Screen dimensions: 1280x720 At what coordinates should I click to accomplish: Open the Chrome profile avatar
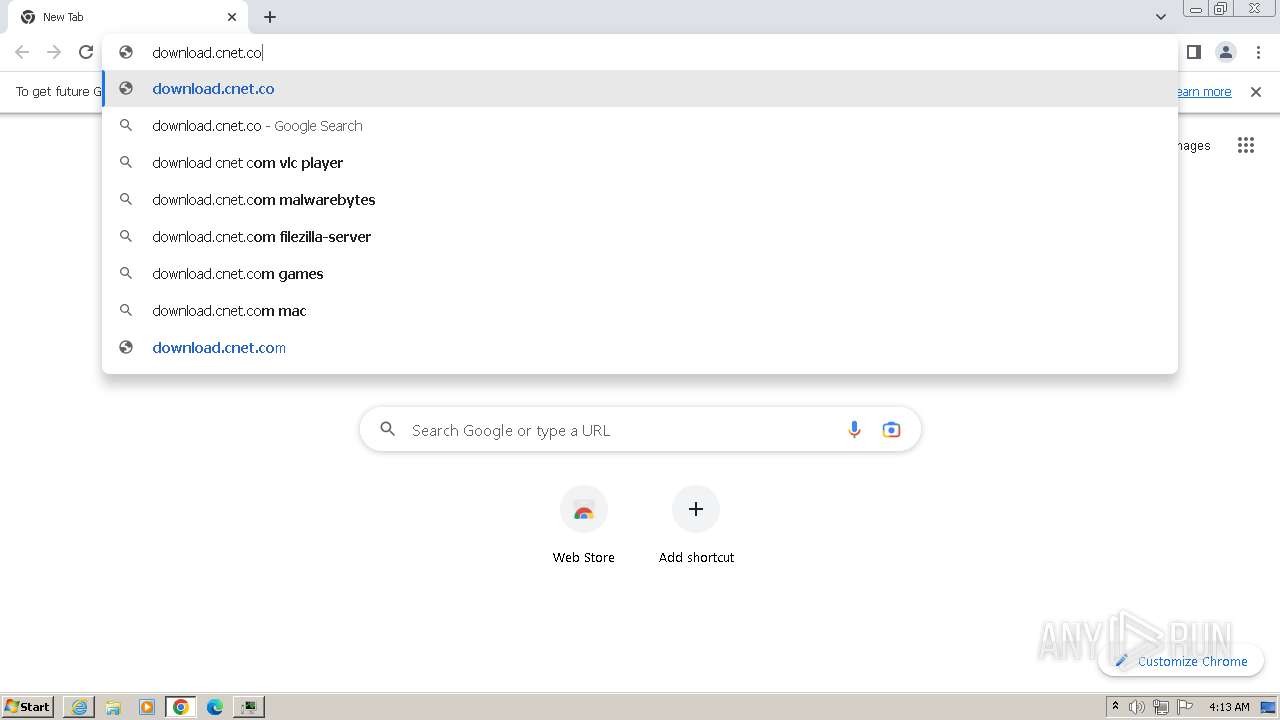pos(1226,52)
